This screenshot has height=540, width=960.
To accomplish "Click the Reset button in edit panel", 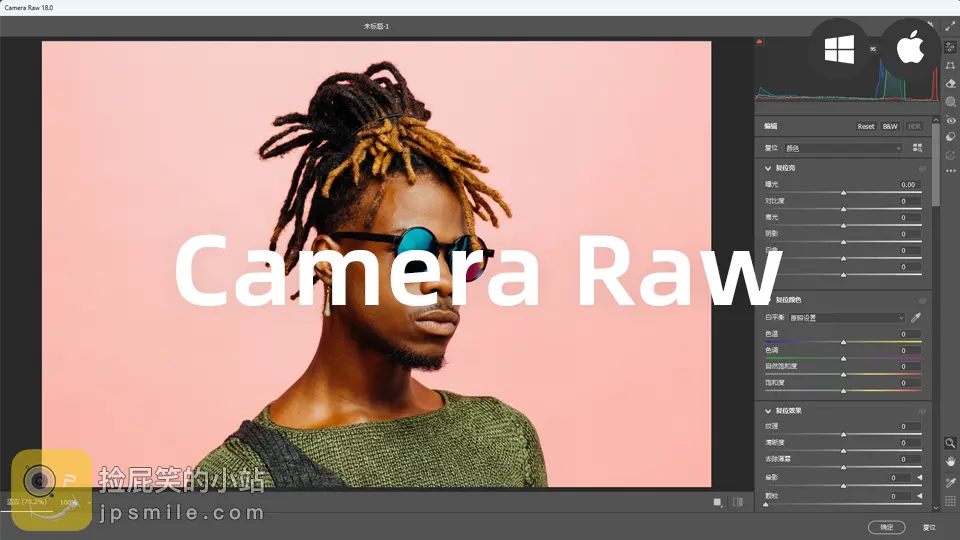I will coord(865,127).
